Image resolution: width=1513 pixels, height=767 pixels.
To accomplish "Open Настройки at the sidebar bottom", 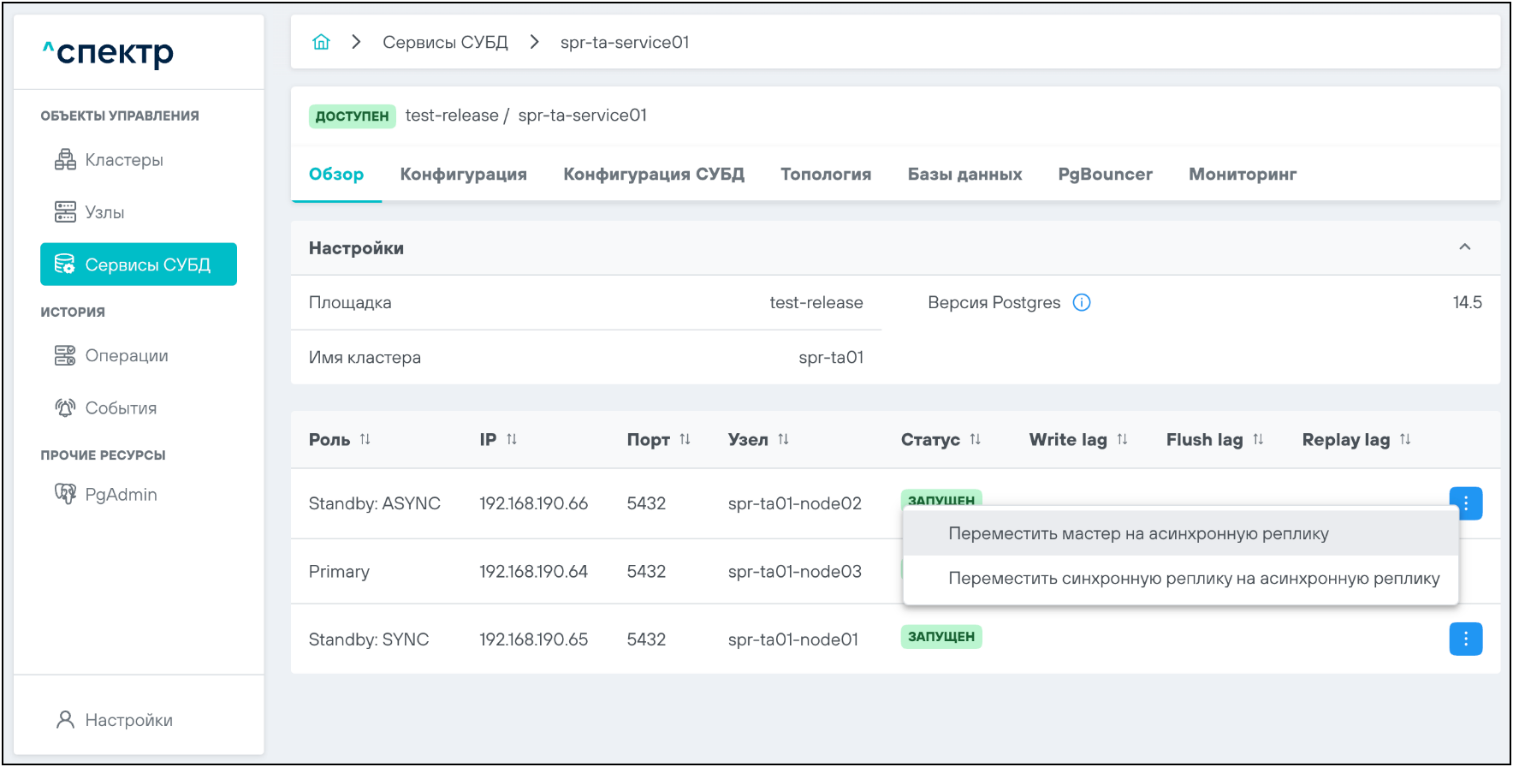I will [128, 719].
